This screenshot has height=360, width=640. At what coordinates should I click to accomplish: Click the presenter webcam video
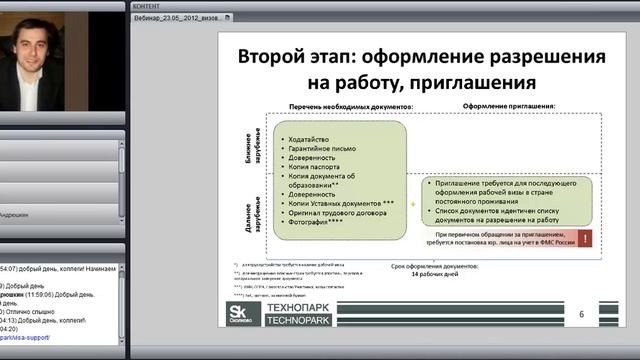[62, 61]
